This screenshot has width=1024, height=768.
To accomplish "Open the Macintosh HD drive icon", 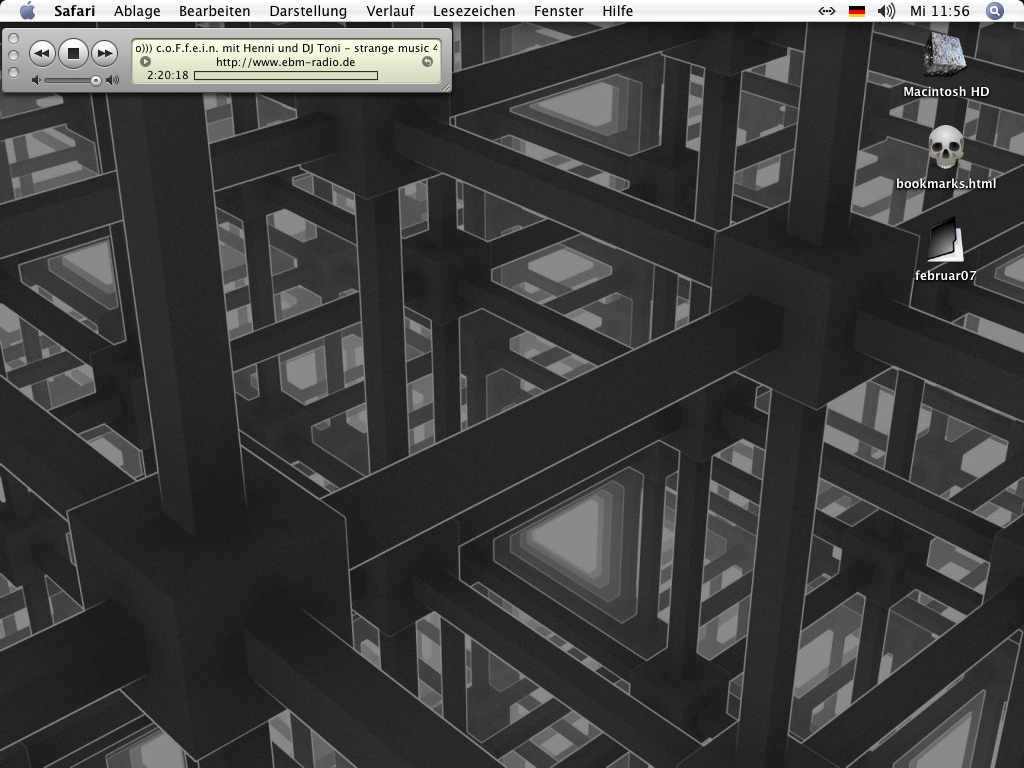I will coord(945,55).
